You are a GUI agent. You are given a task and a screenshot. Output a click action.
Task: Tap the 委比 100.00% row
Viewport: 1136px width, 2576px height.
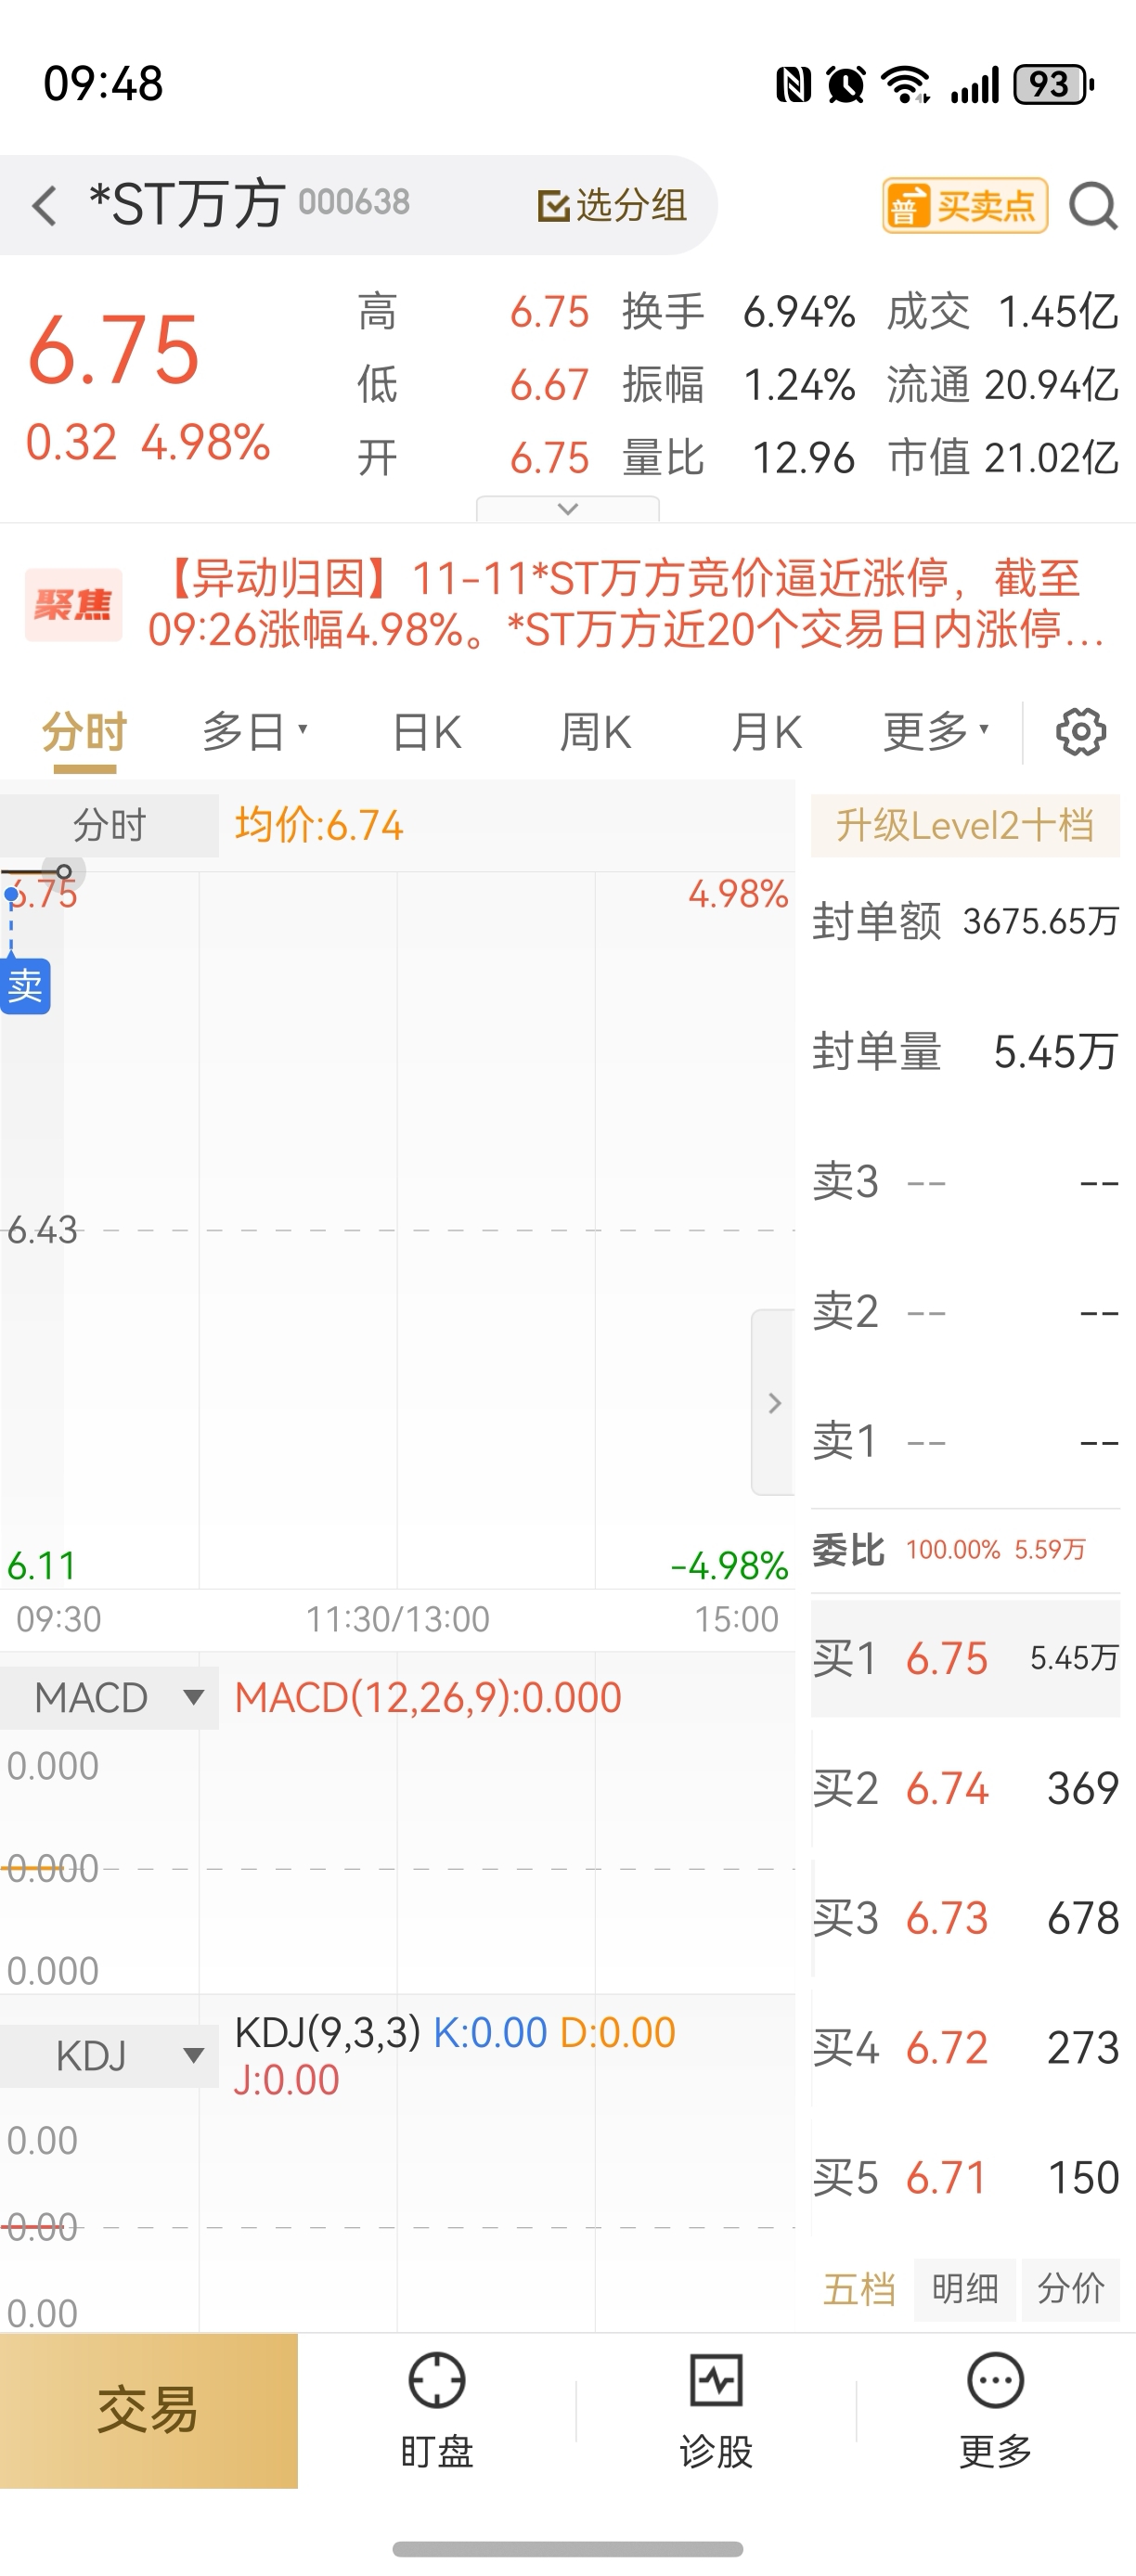click(x=965, y=1550)
